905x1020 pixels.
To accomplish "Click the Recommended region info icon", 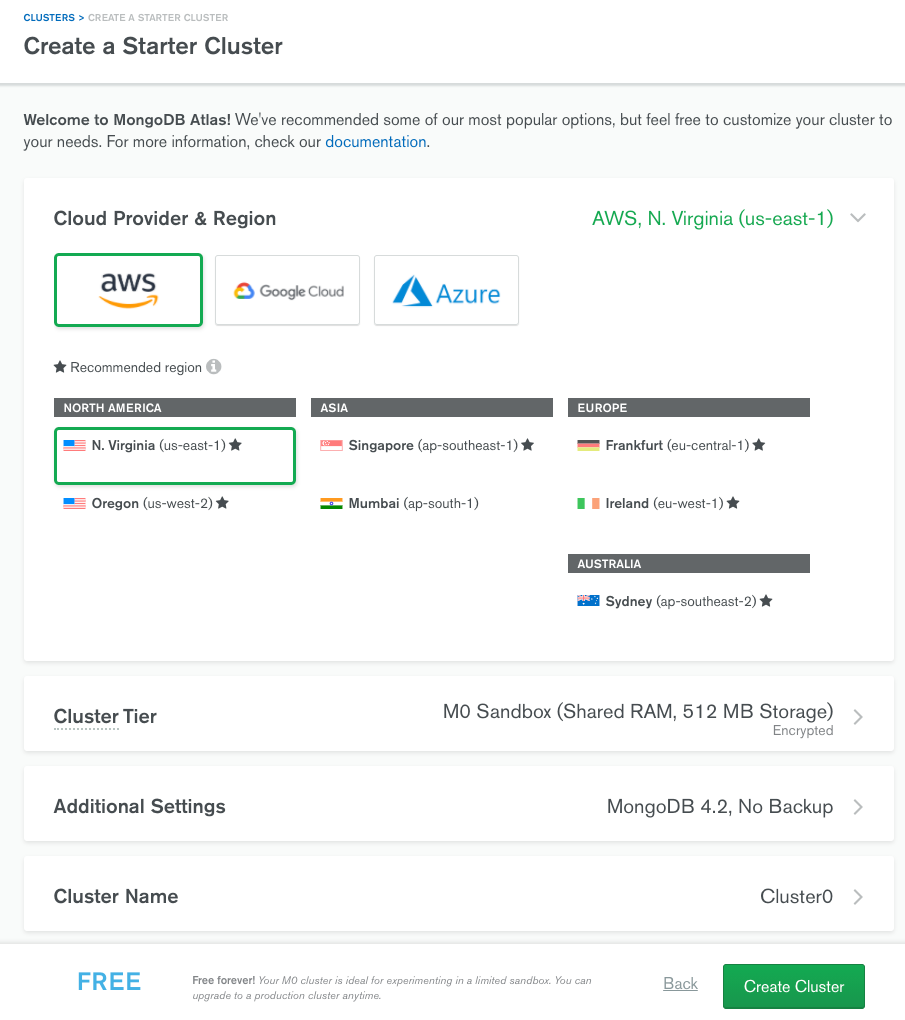I will [213, 367].
